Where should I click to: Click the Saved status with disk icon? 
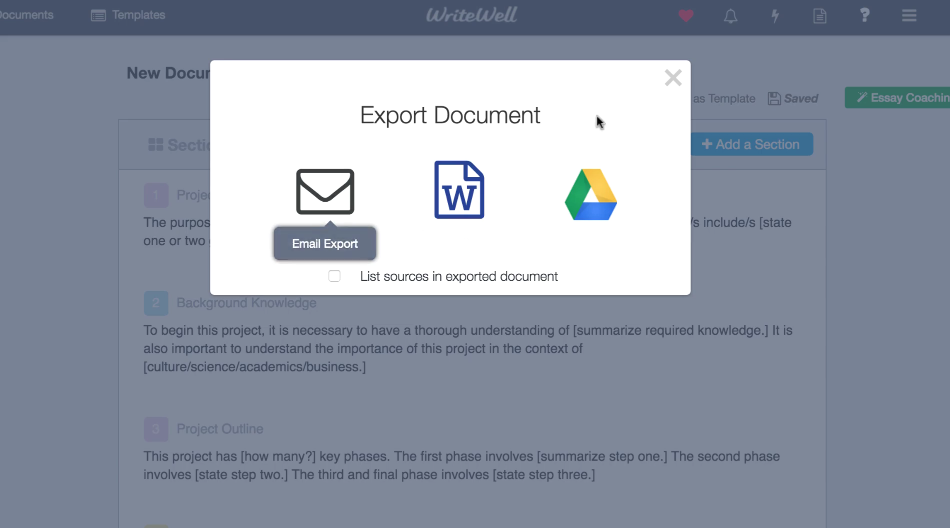click(x=792, y=98)
